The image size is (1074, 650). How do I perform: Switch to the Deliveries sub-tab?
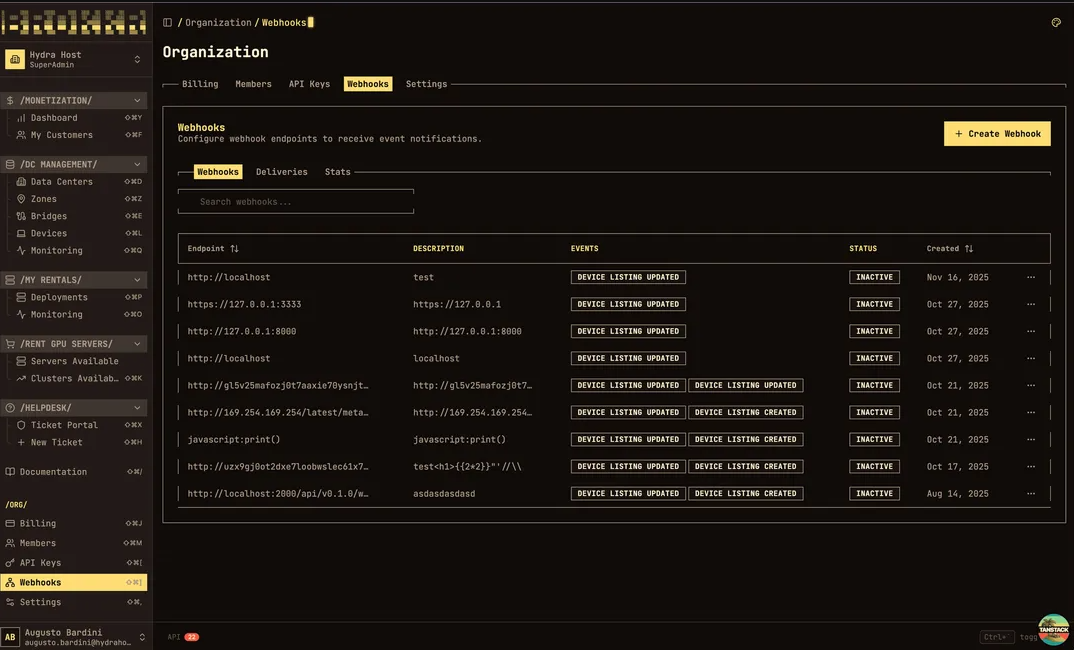click(x=282, y=172)
